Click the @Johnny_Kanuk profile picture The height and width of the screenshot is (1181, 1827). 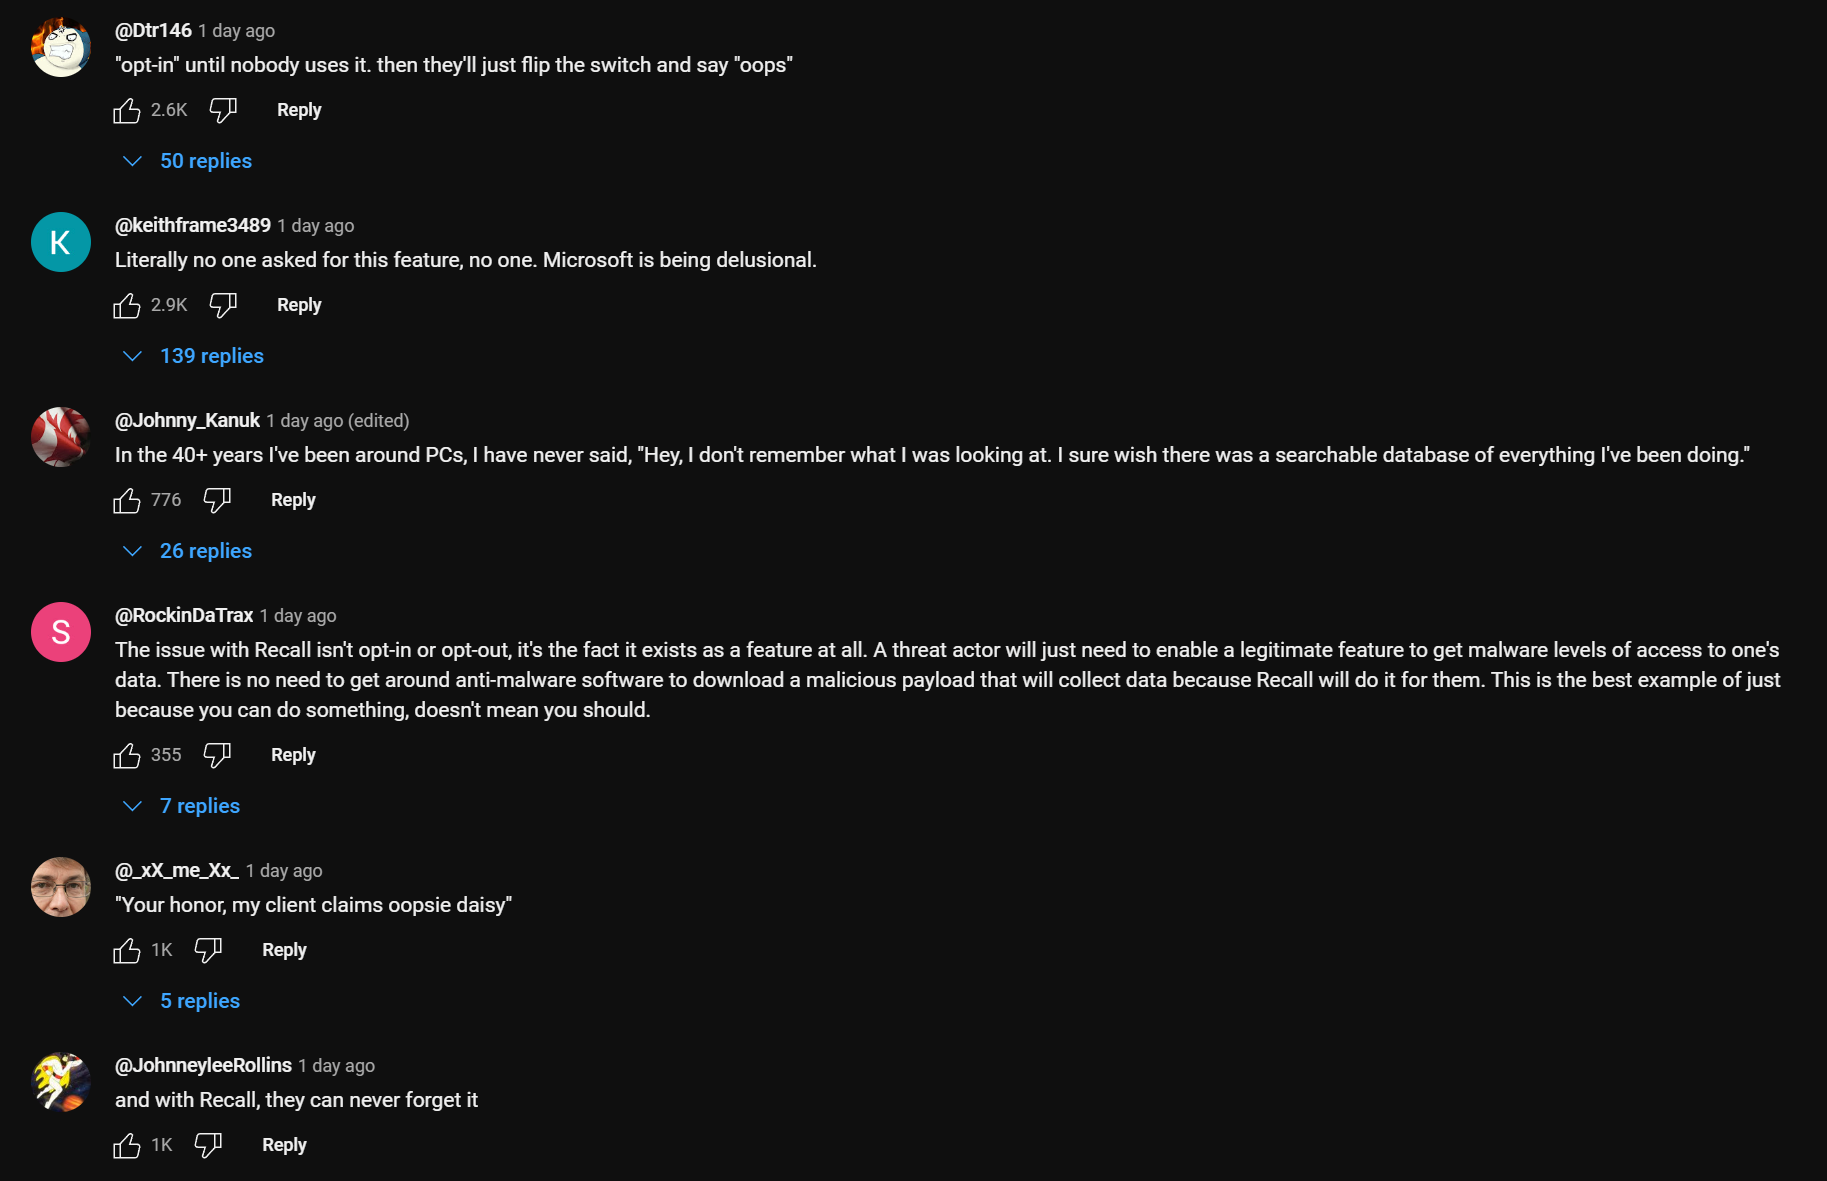tap(61, 437)
